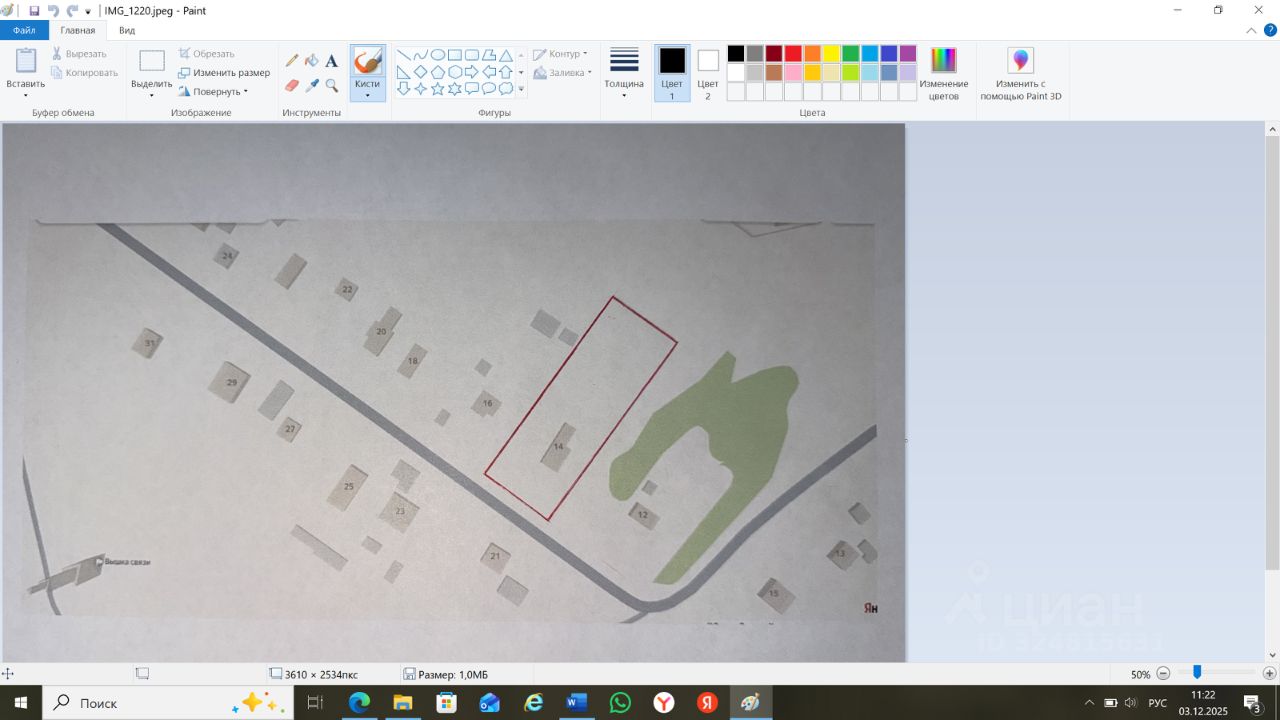Zoom out with the minus button
1280x720 pixels.
tap(1163, 674)
